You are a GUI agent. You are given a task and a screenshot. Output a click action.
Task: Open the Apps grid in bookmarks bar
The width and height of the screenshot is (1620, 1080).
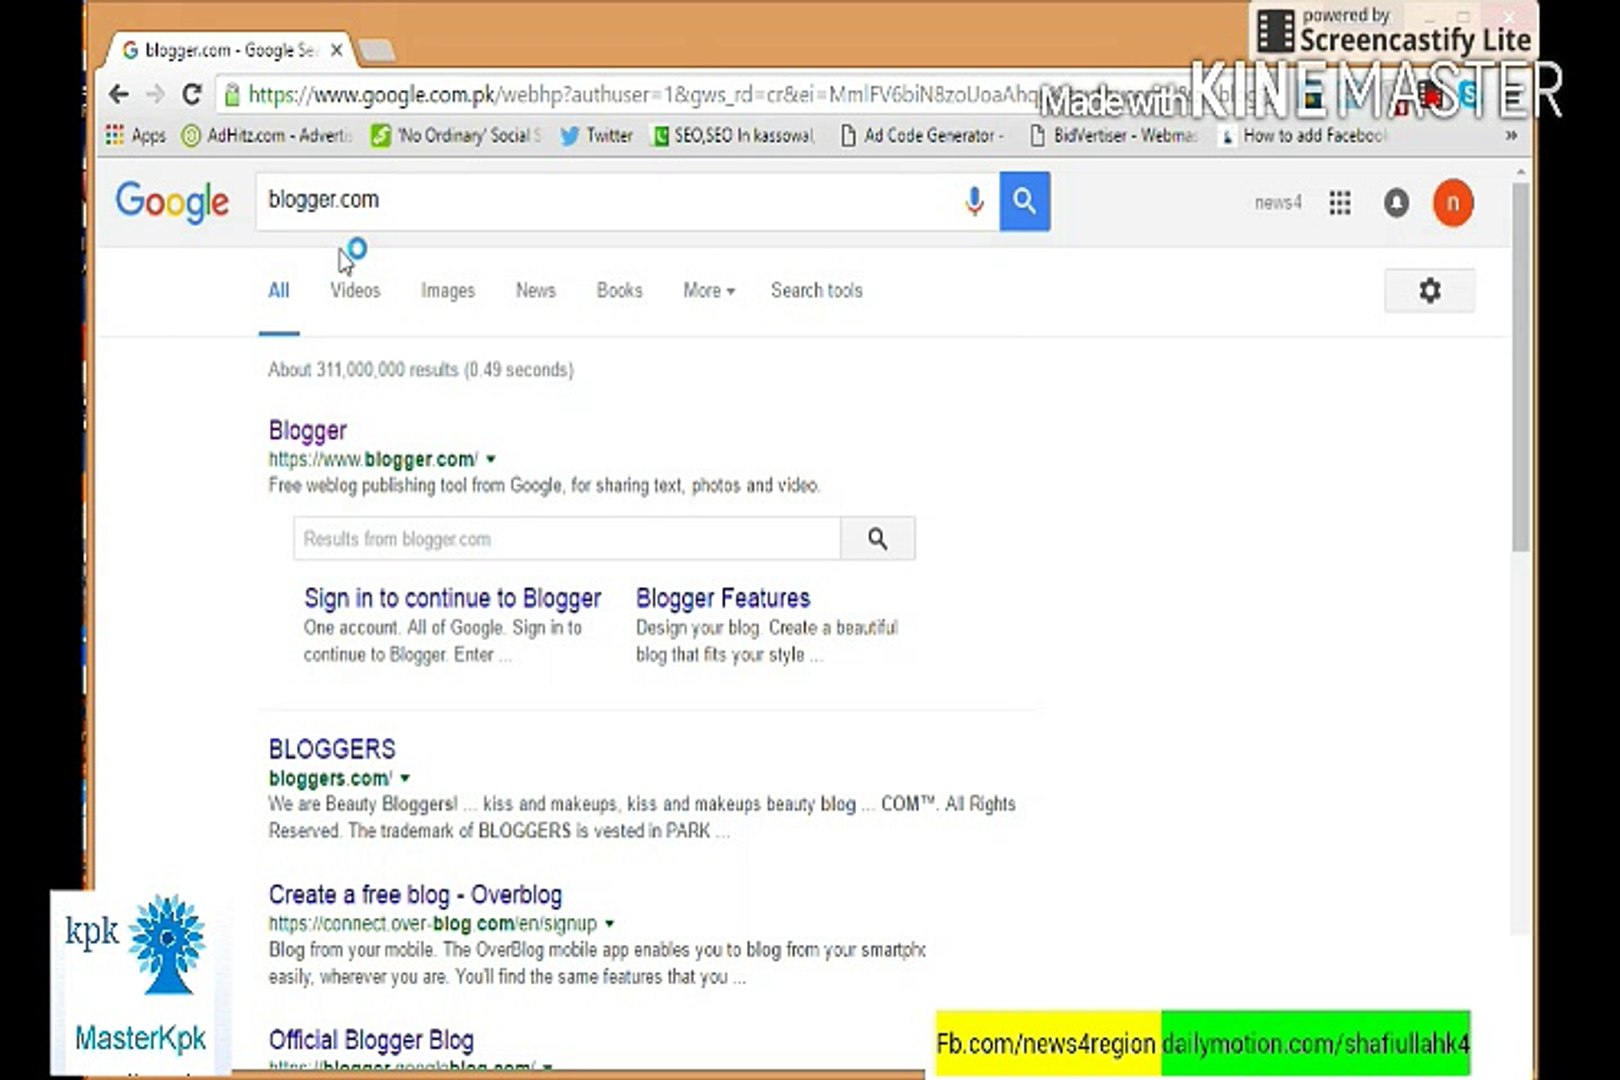[x=136, y=135]
